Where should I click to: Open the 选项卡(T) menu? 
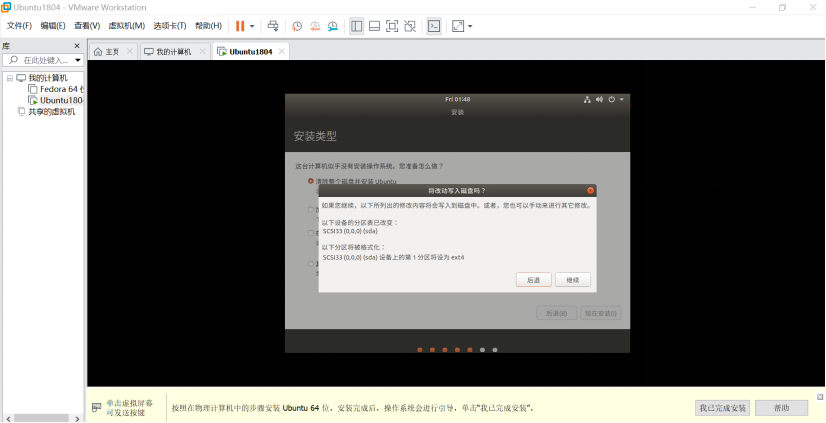(x=170, y=26)
